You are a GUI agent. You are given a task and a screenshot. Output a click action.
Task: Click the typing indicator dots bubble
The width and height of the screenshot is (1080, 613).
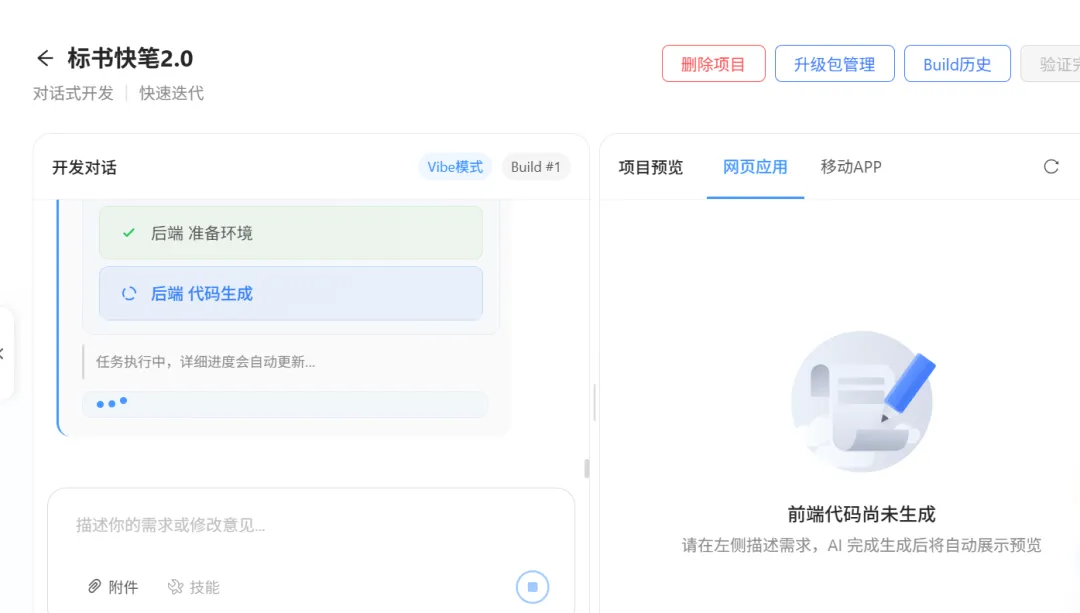point(284,404)
